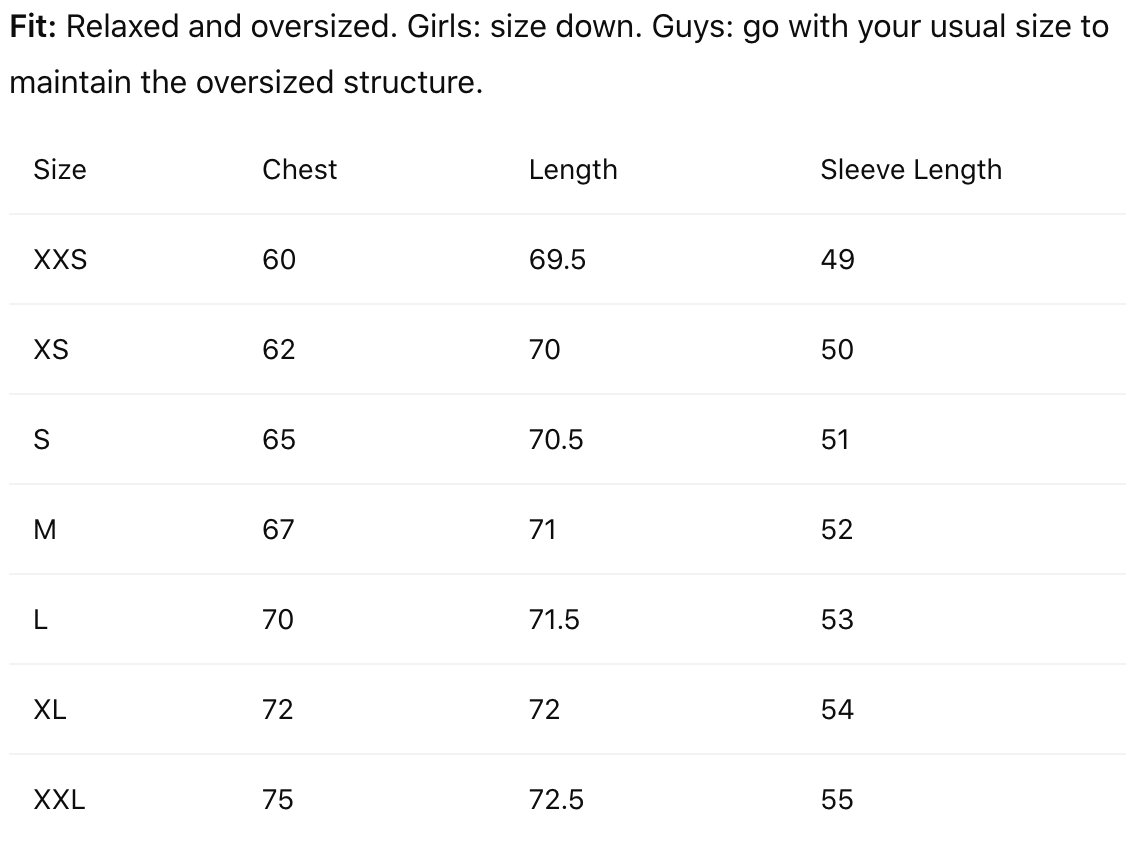Click length value 72.5 in XXL row
The height and width of the screenshot is (854, 1126).
(556, 800)
